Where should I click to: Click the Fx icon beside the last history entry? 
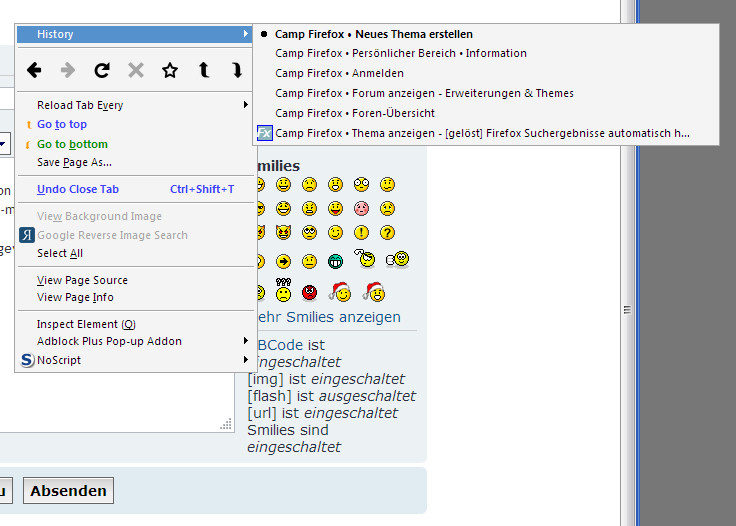pos(265,133)
